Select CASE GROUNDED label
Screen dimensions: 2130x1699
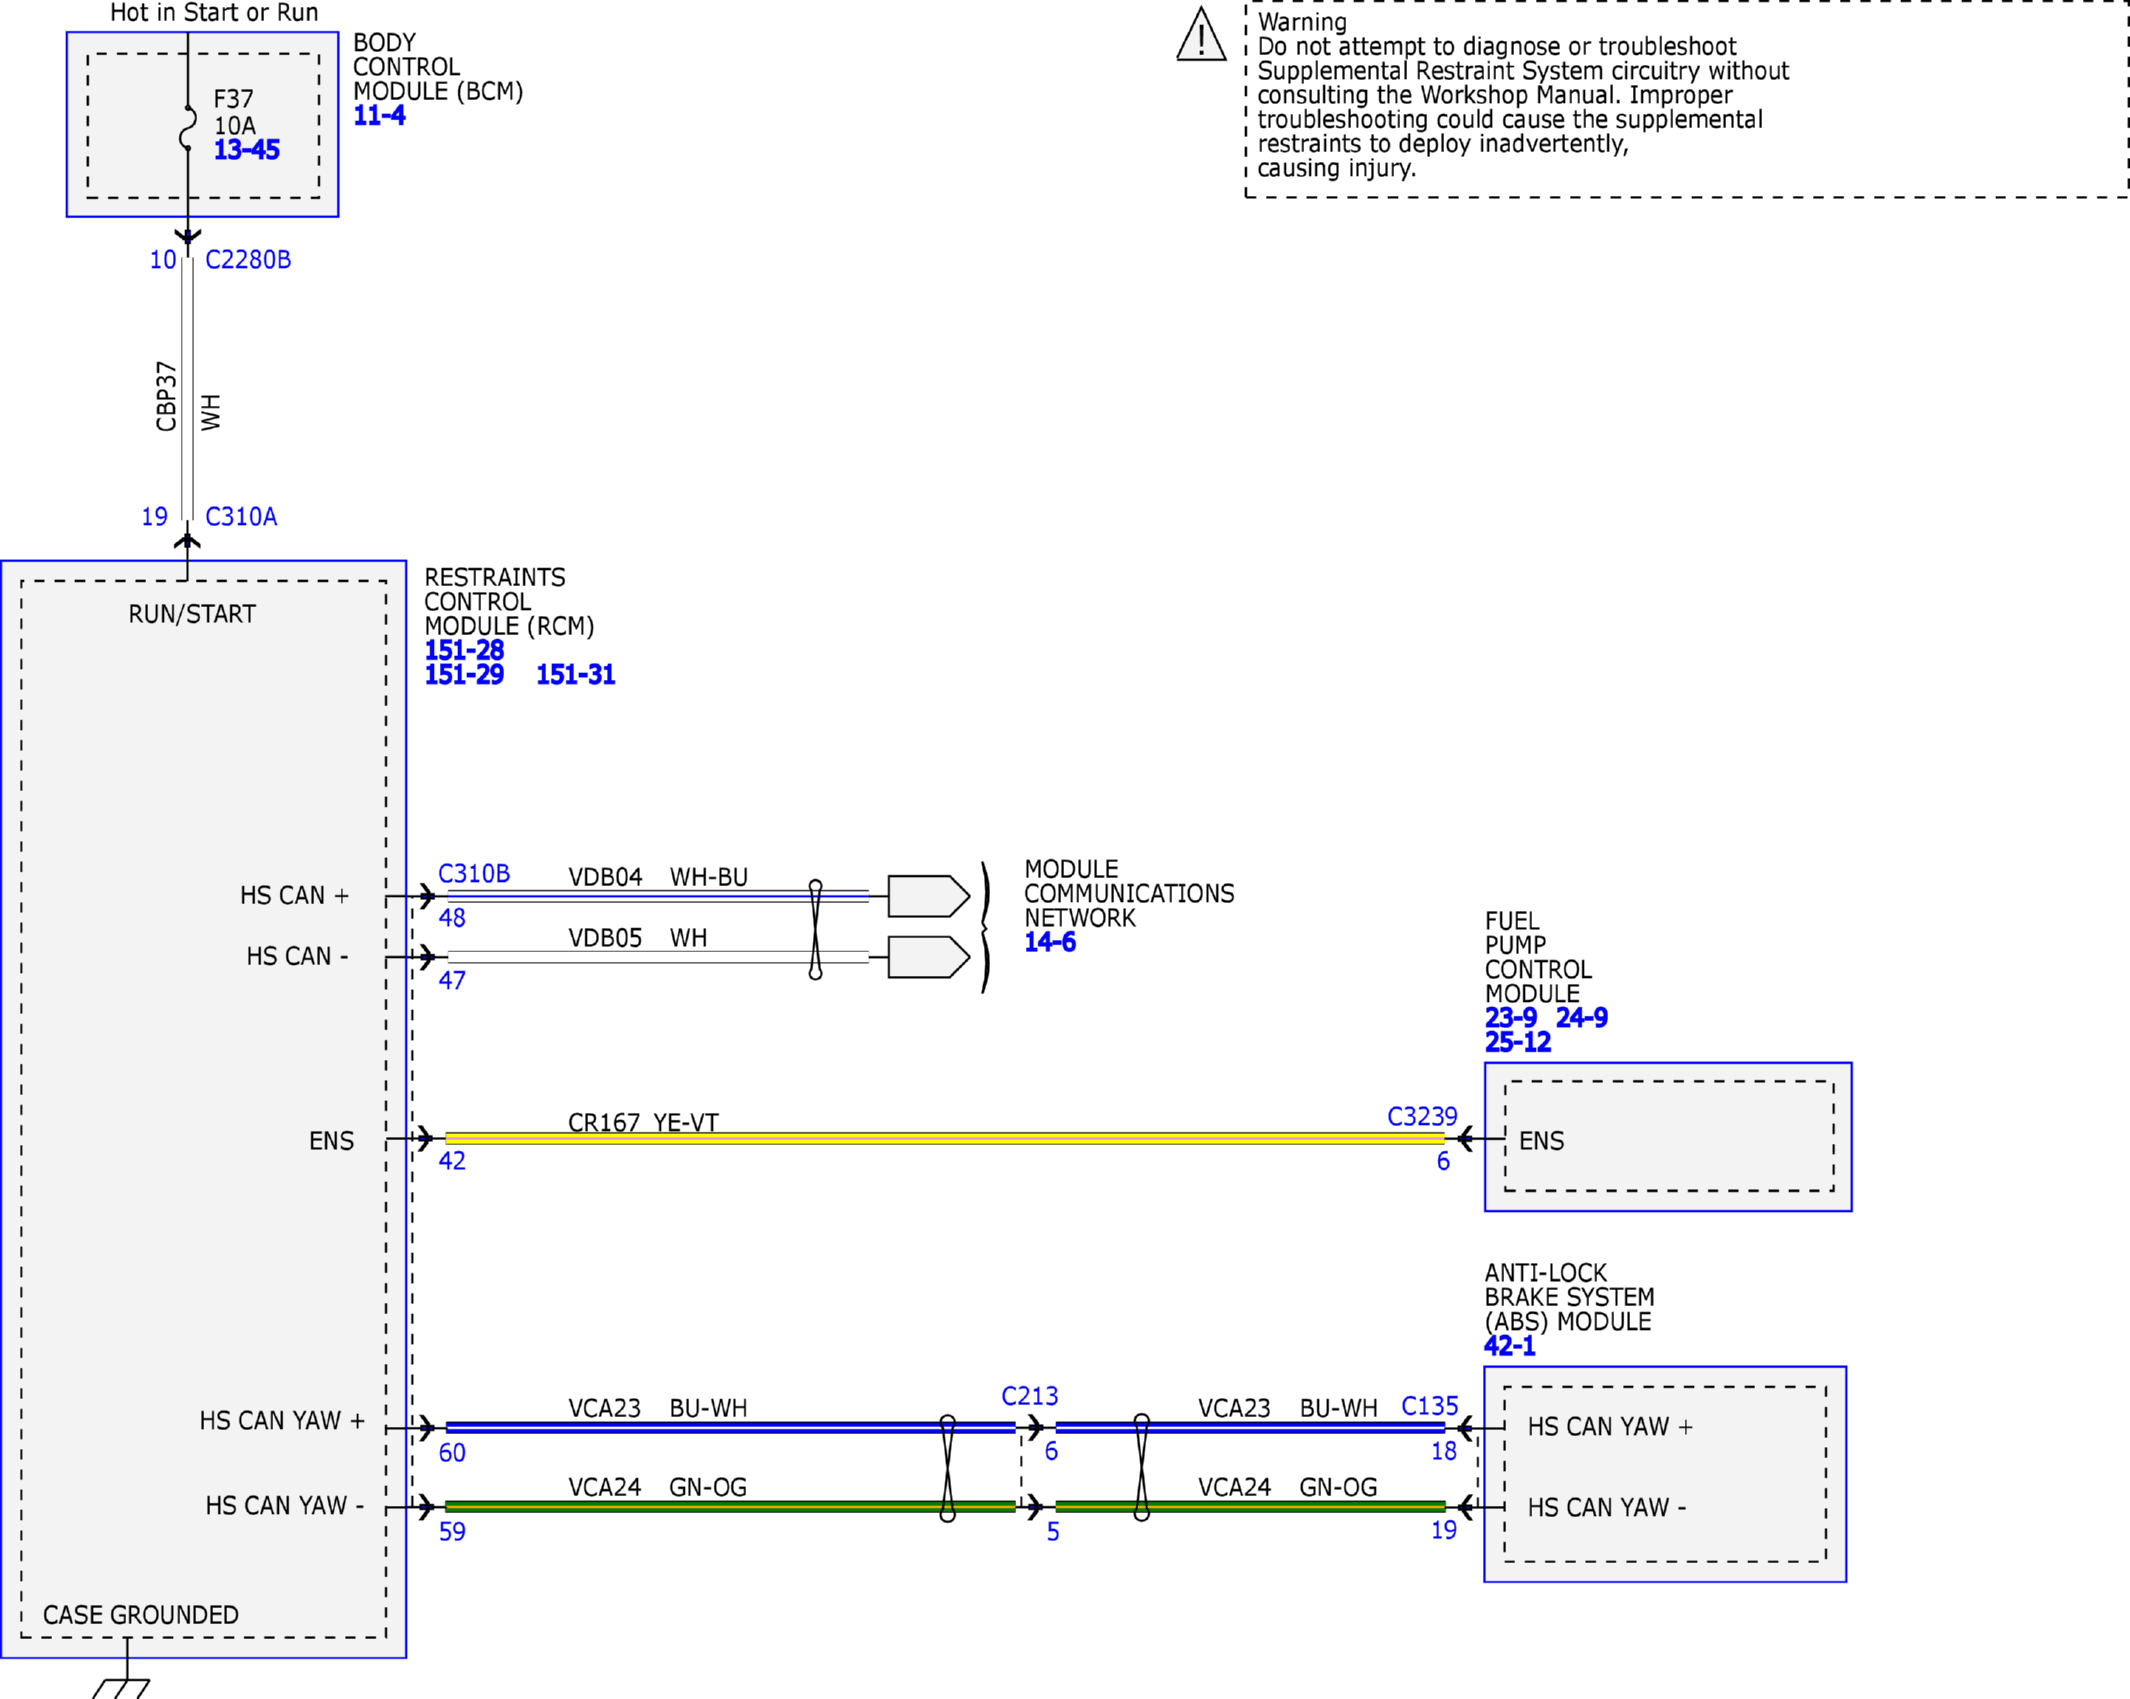[x=141, y=1615]
